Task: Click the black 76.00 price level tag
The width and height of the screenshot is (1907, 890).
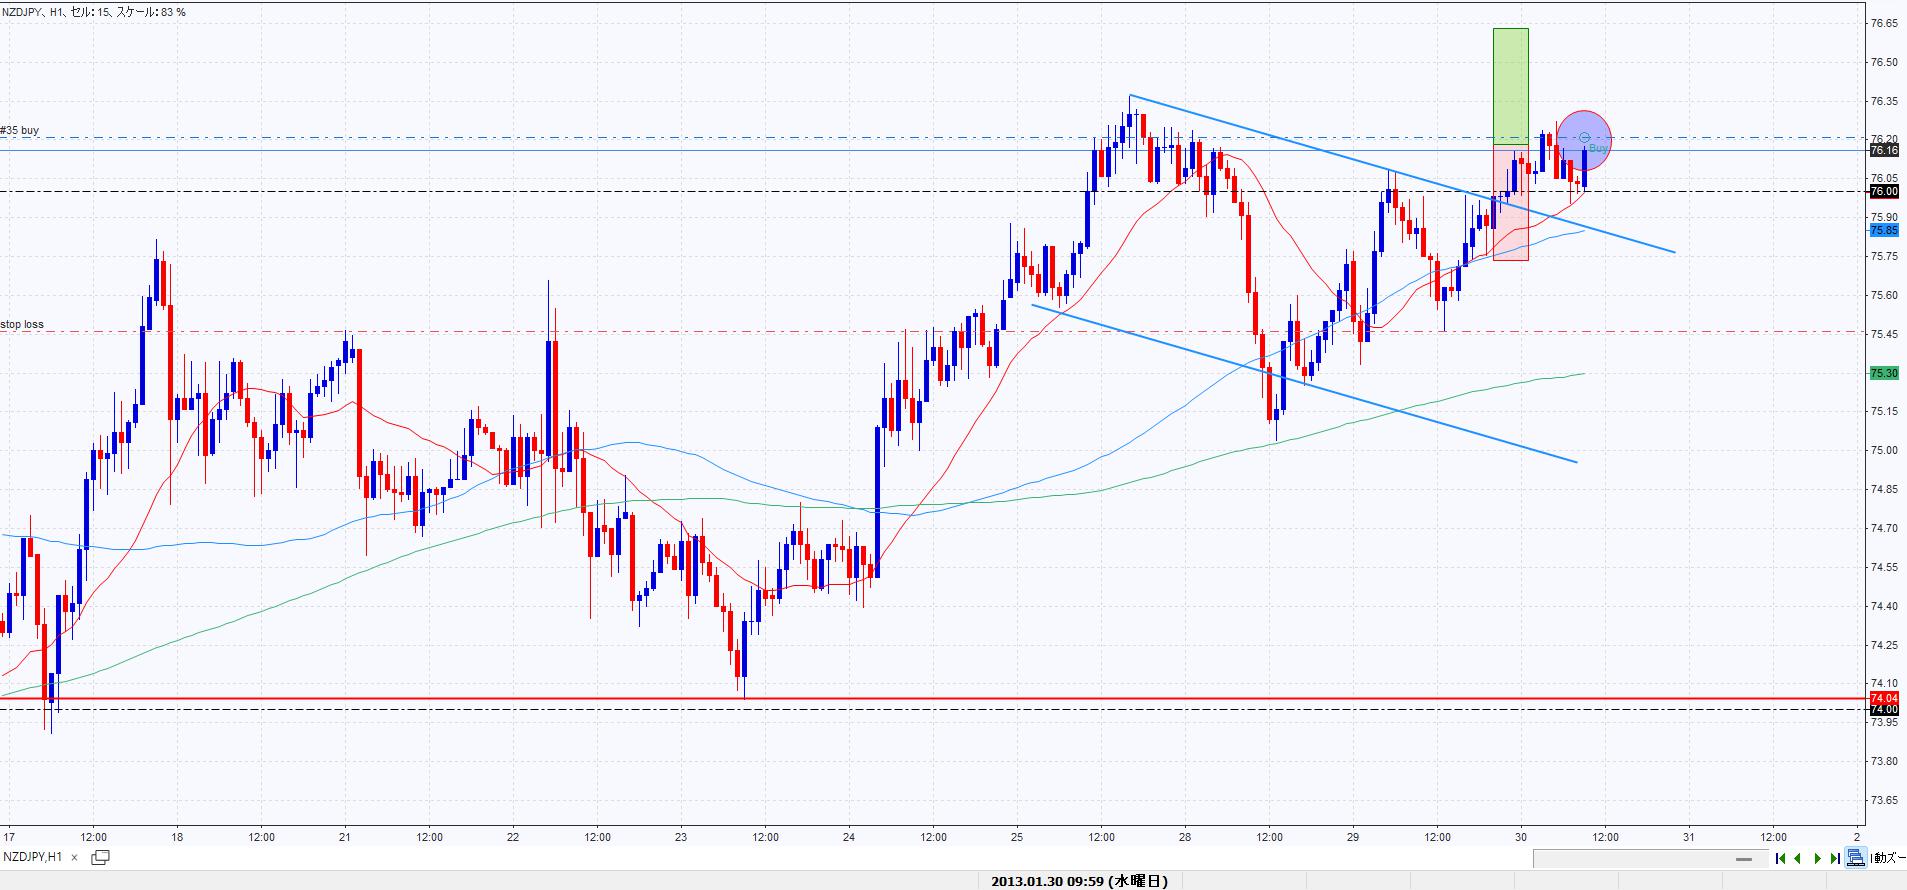Action: (1883, 191)
